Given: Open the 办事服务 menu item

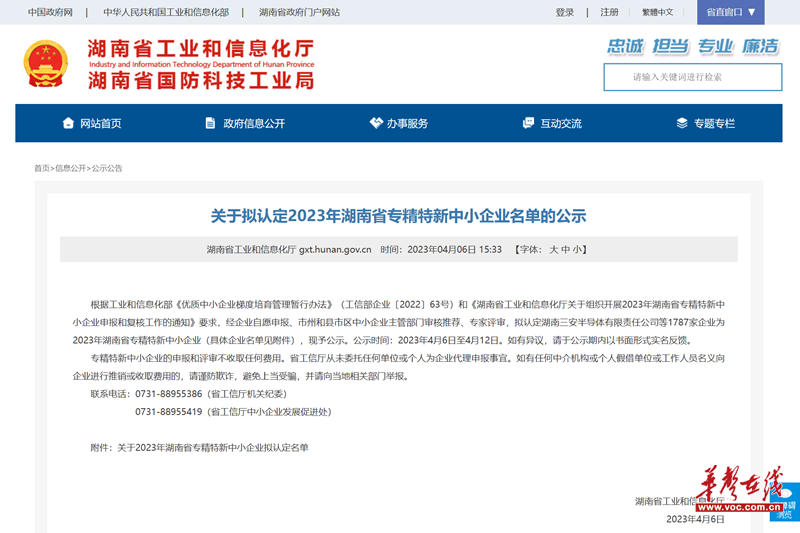Looking at the screenshot, I should point(407,123).
